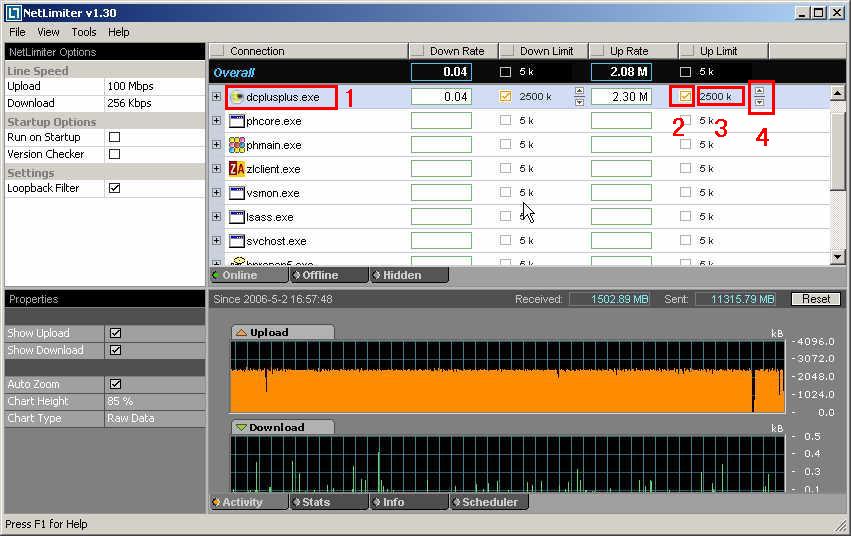Open the Scheduler tab

[490, 502]
